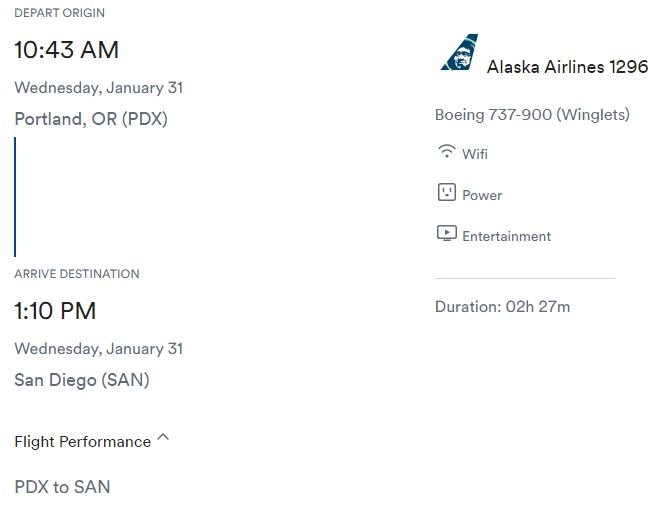Click the Entertainment screen icon
This screenshot has width=664, height=506.
click(447, 233)
